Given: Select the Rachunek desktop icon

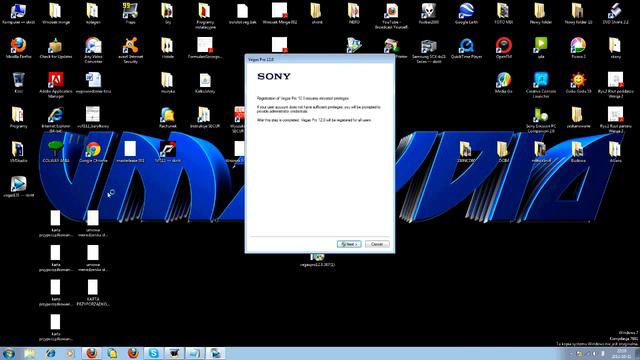Looking at the screenshot, I should (167, 117).
